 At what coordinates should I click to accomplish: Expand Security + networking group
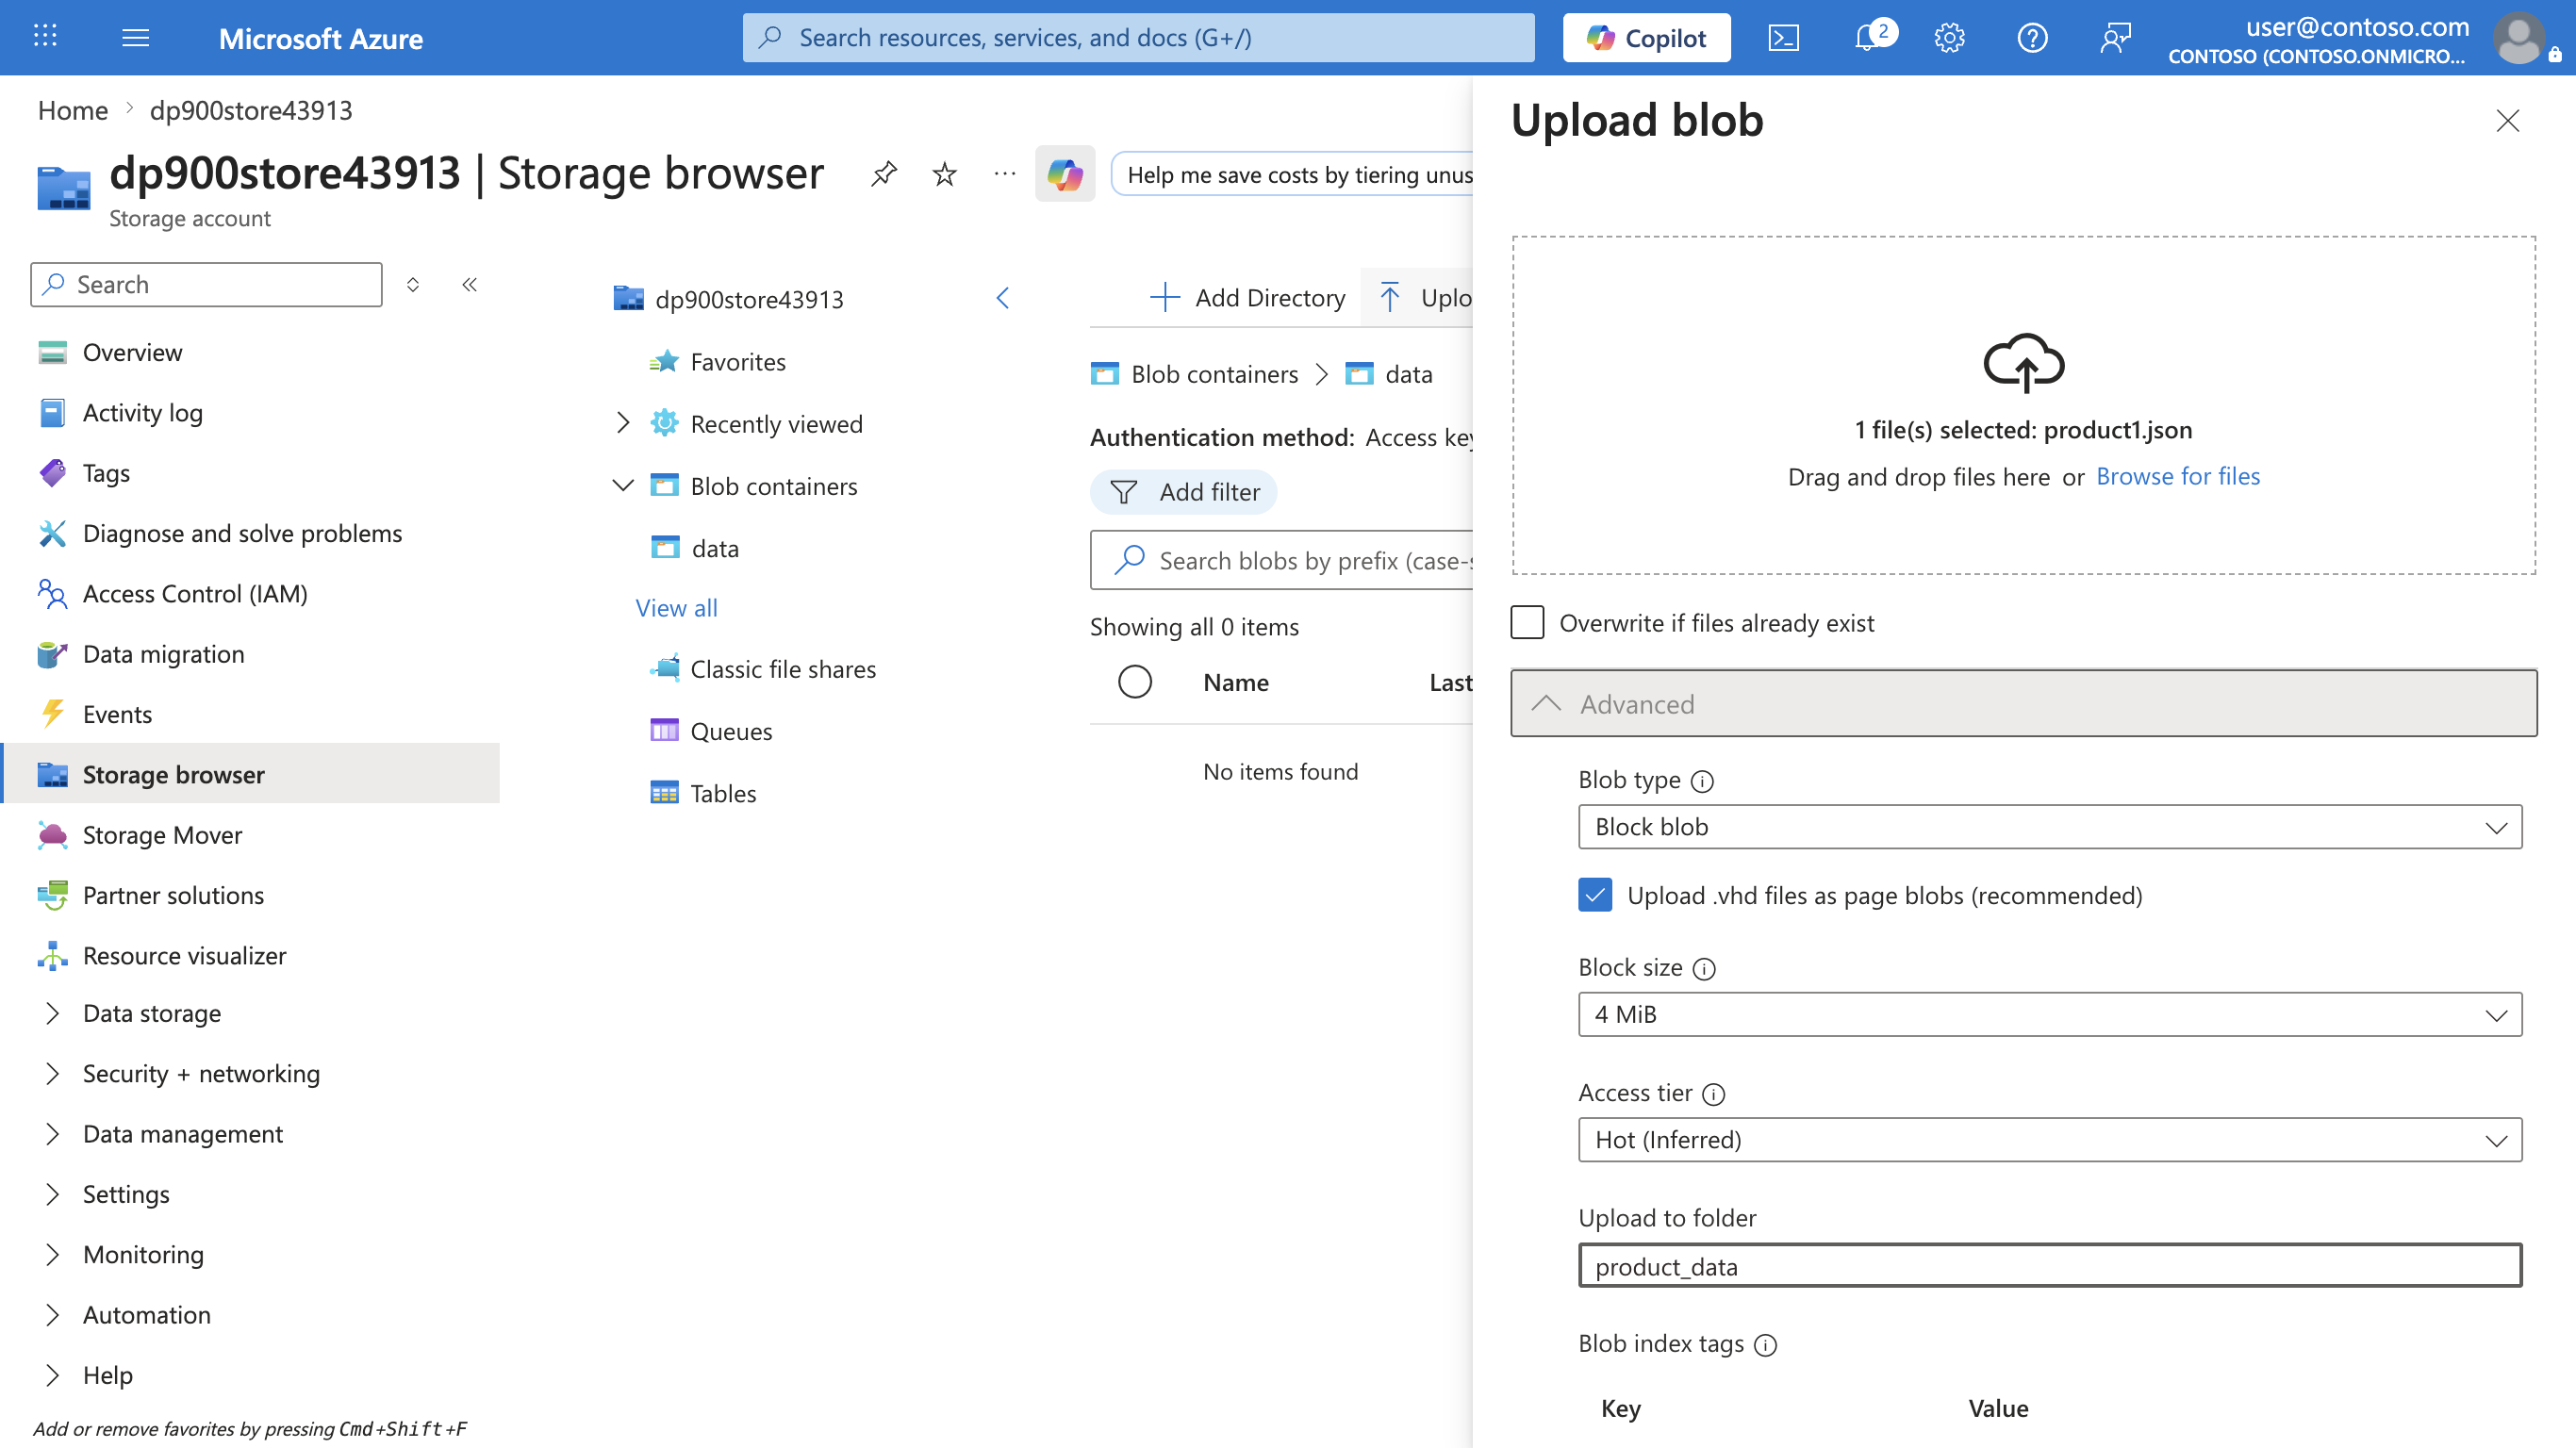pyautogui.click(x=52, y=1073)
